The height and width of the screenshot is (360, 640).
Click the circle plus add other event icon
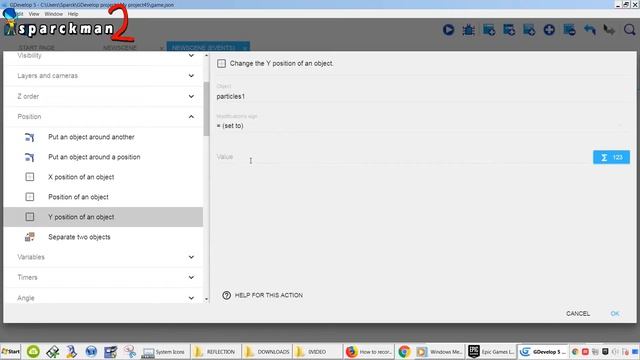coord(549,30)
